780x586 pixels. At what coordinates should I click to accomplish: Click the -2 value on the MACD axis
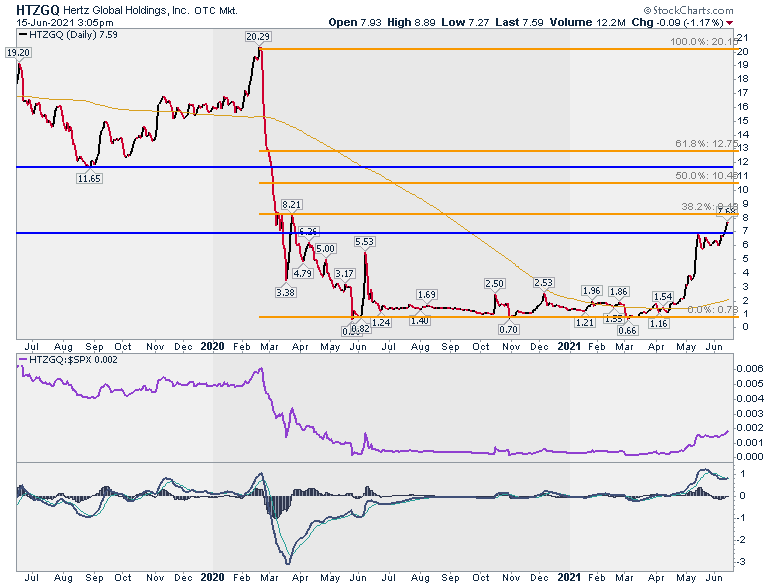tap(740, 540)
